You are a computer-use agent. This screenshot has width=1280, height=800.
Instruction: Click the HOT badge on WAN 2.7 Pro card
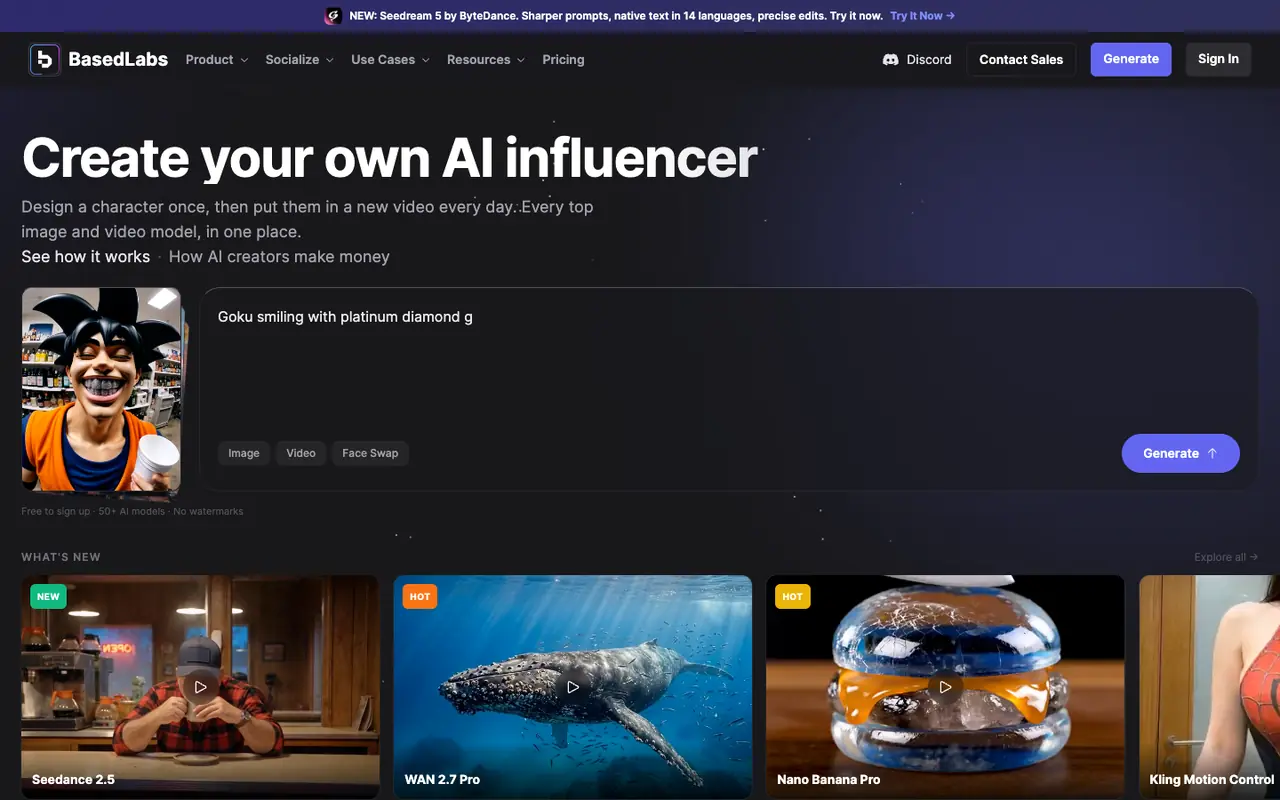point(420,597)
